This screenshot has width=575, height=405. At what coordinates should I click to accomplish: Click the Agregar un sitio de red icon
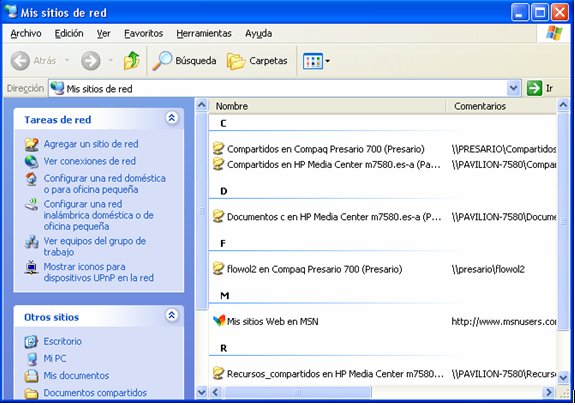(x=32, y=144)
